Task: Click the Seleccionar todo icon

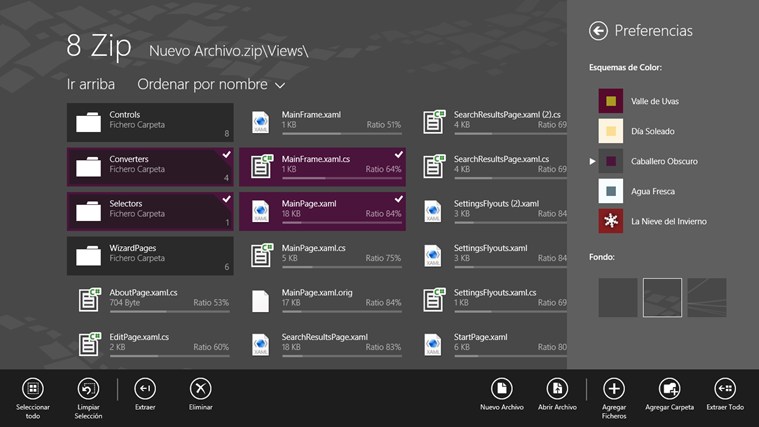Action: (x=32, y=389)
